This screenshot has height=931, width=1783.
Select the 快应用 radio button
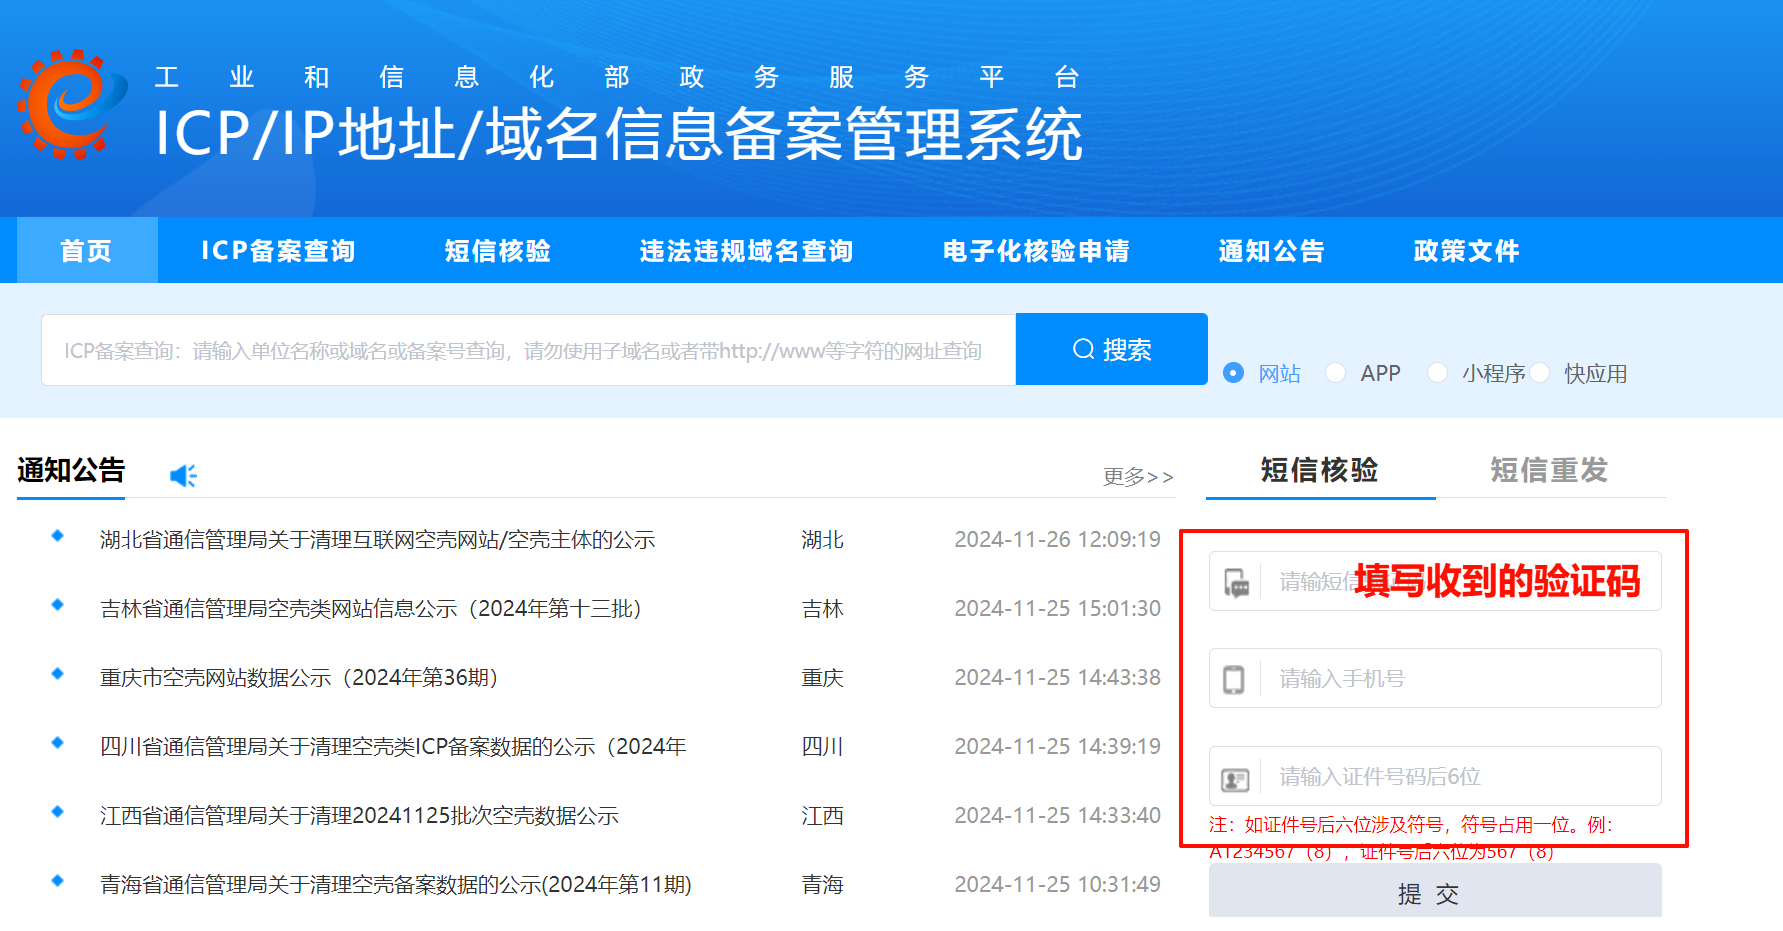[1540, 373]
